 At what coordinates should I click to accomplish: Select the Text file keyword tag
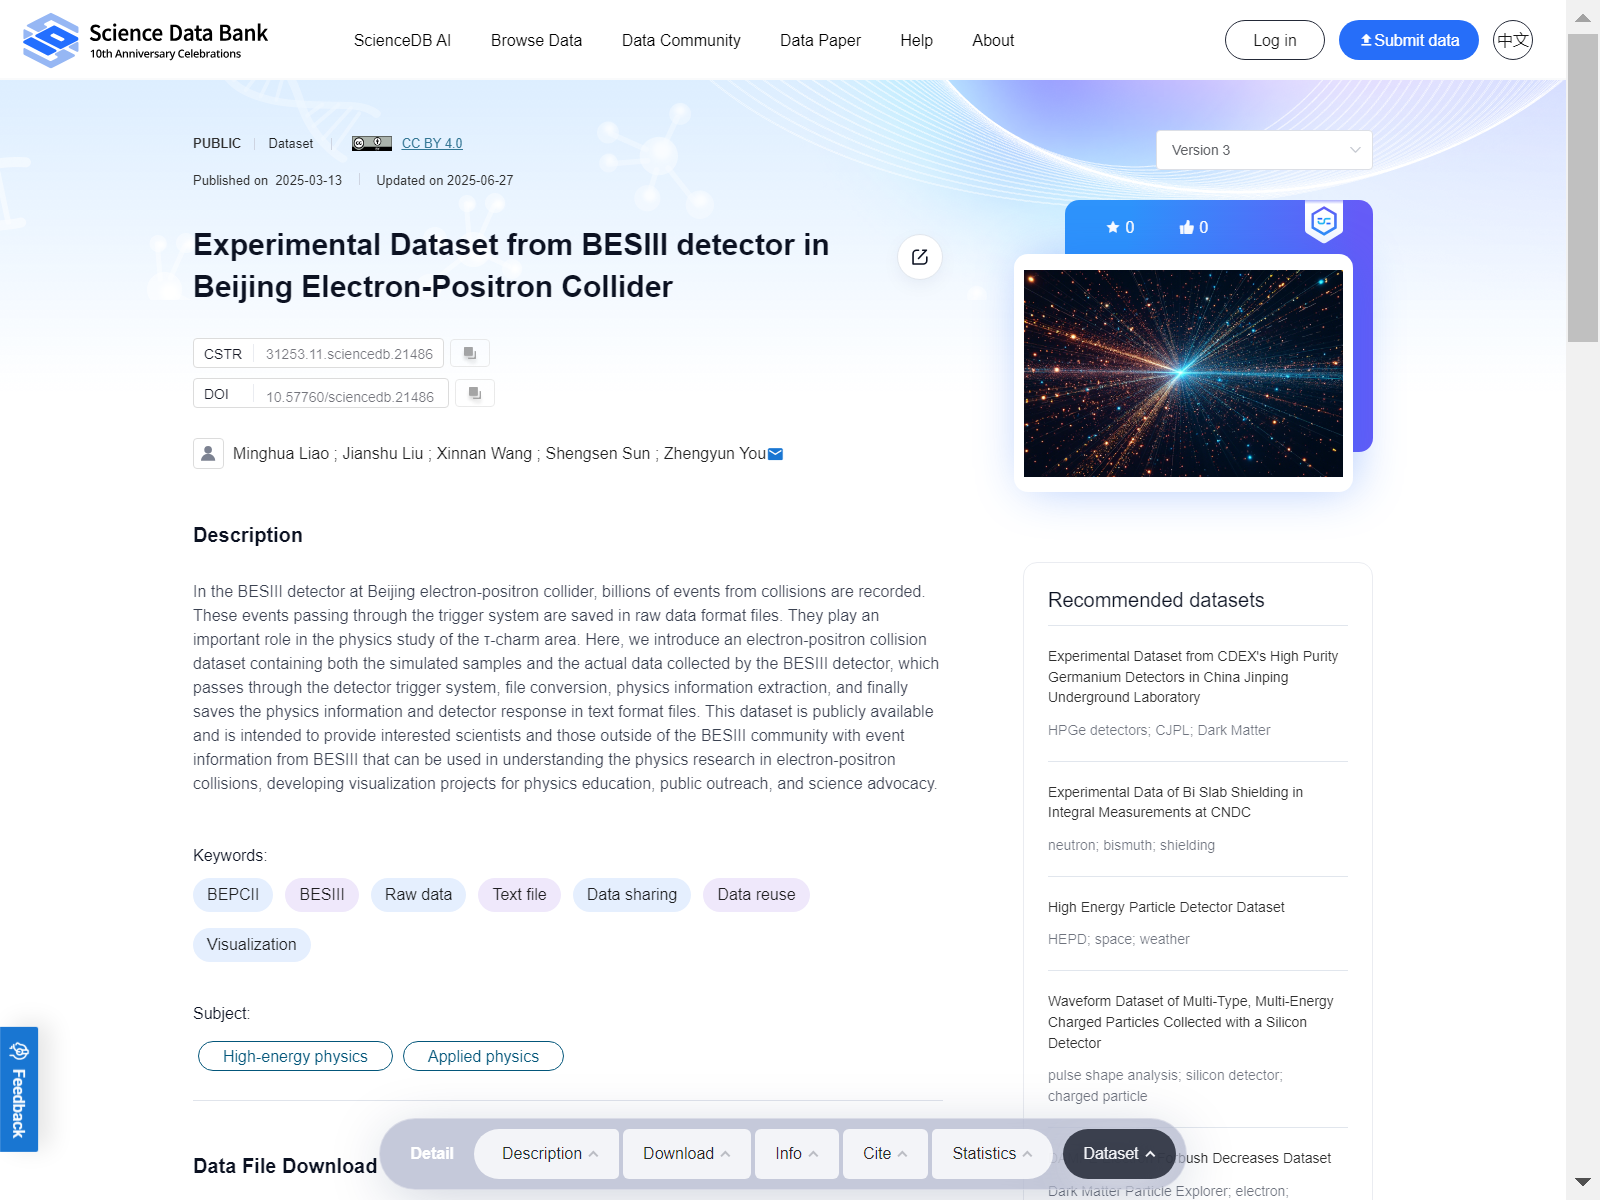pos(519,895)
